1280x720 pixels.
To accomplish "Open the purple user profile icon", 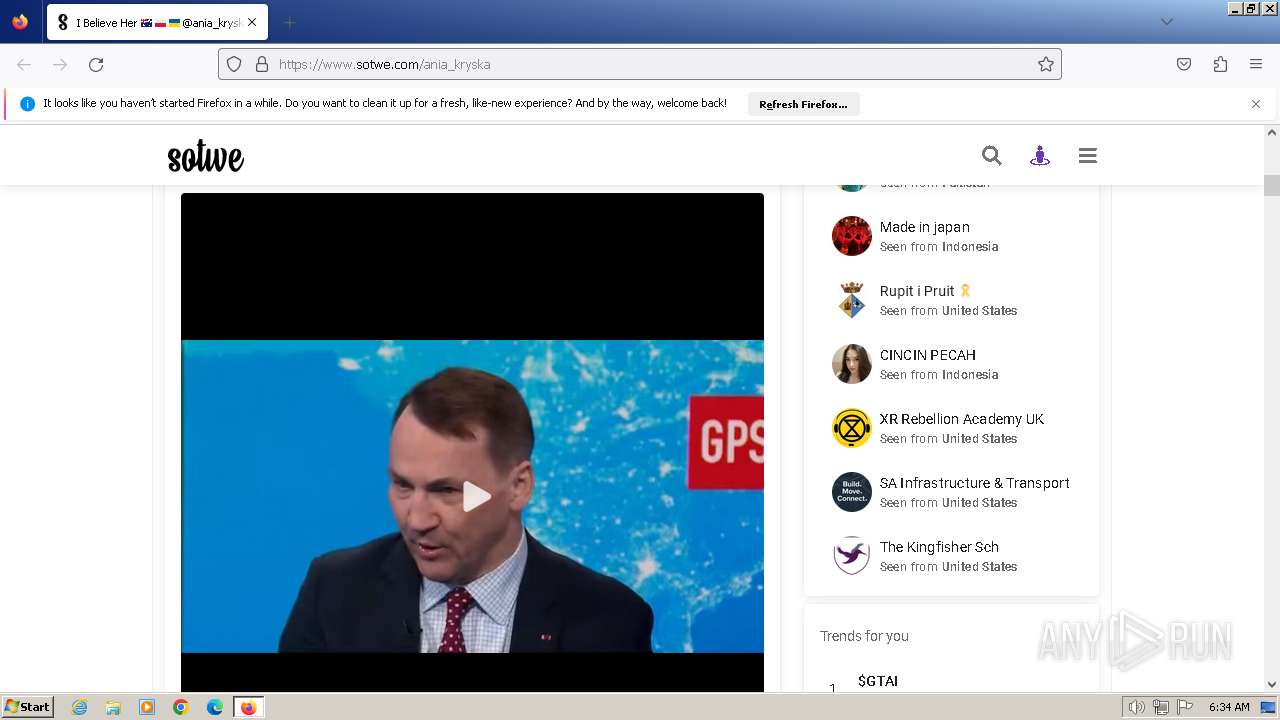I will click(x=1040, y=155).
